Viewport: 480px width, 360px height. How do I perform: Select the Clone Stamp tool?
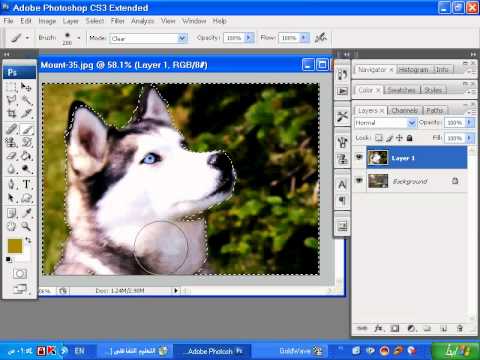coord(11,142)
